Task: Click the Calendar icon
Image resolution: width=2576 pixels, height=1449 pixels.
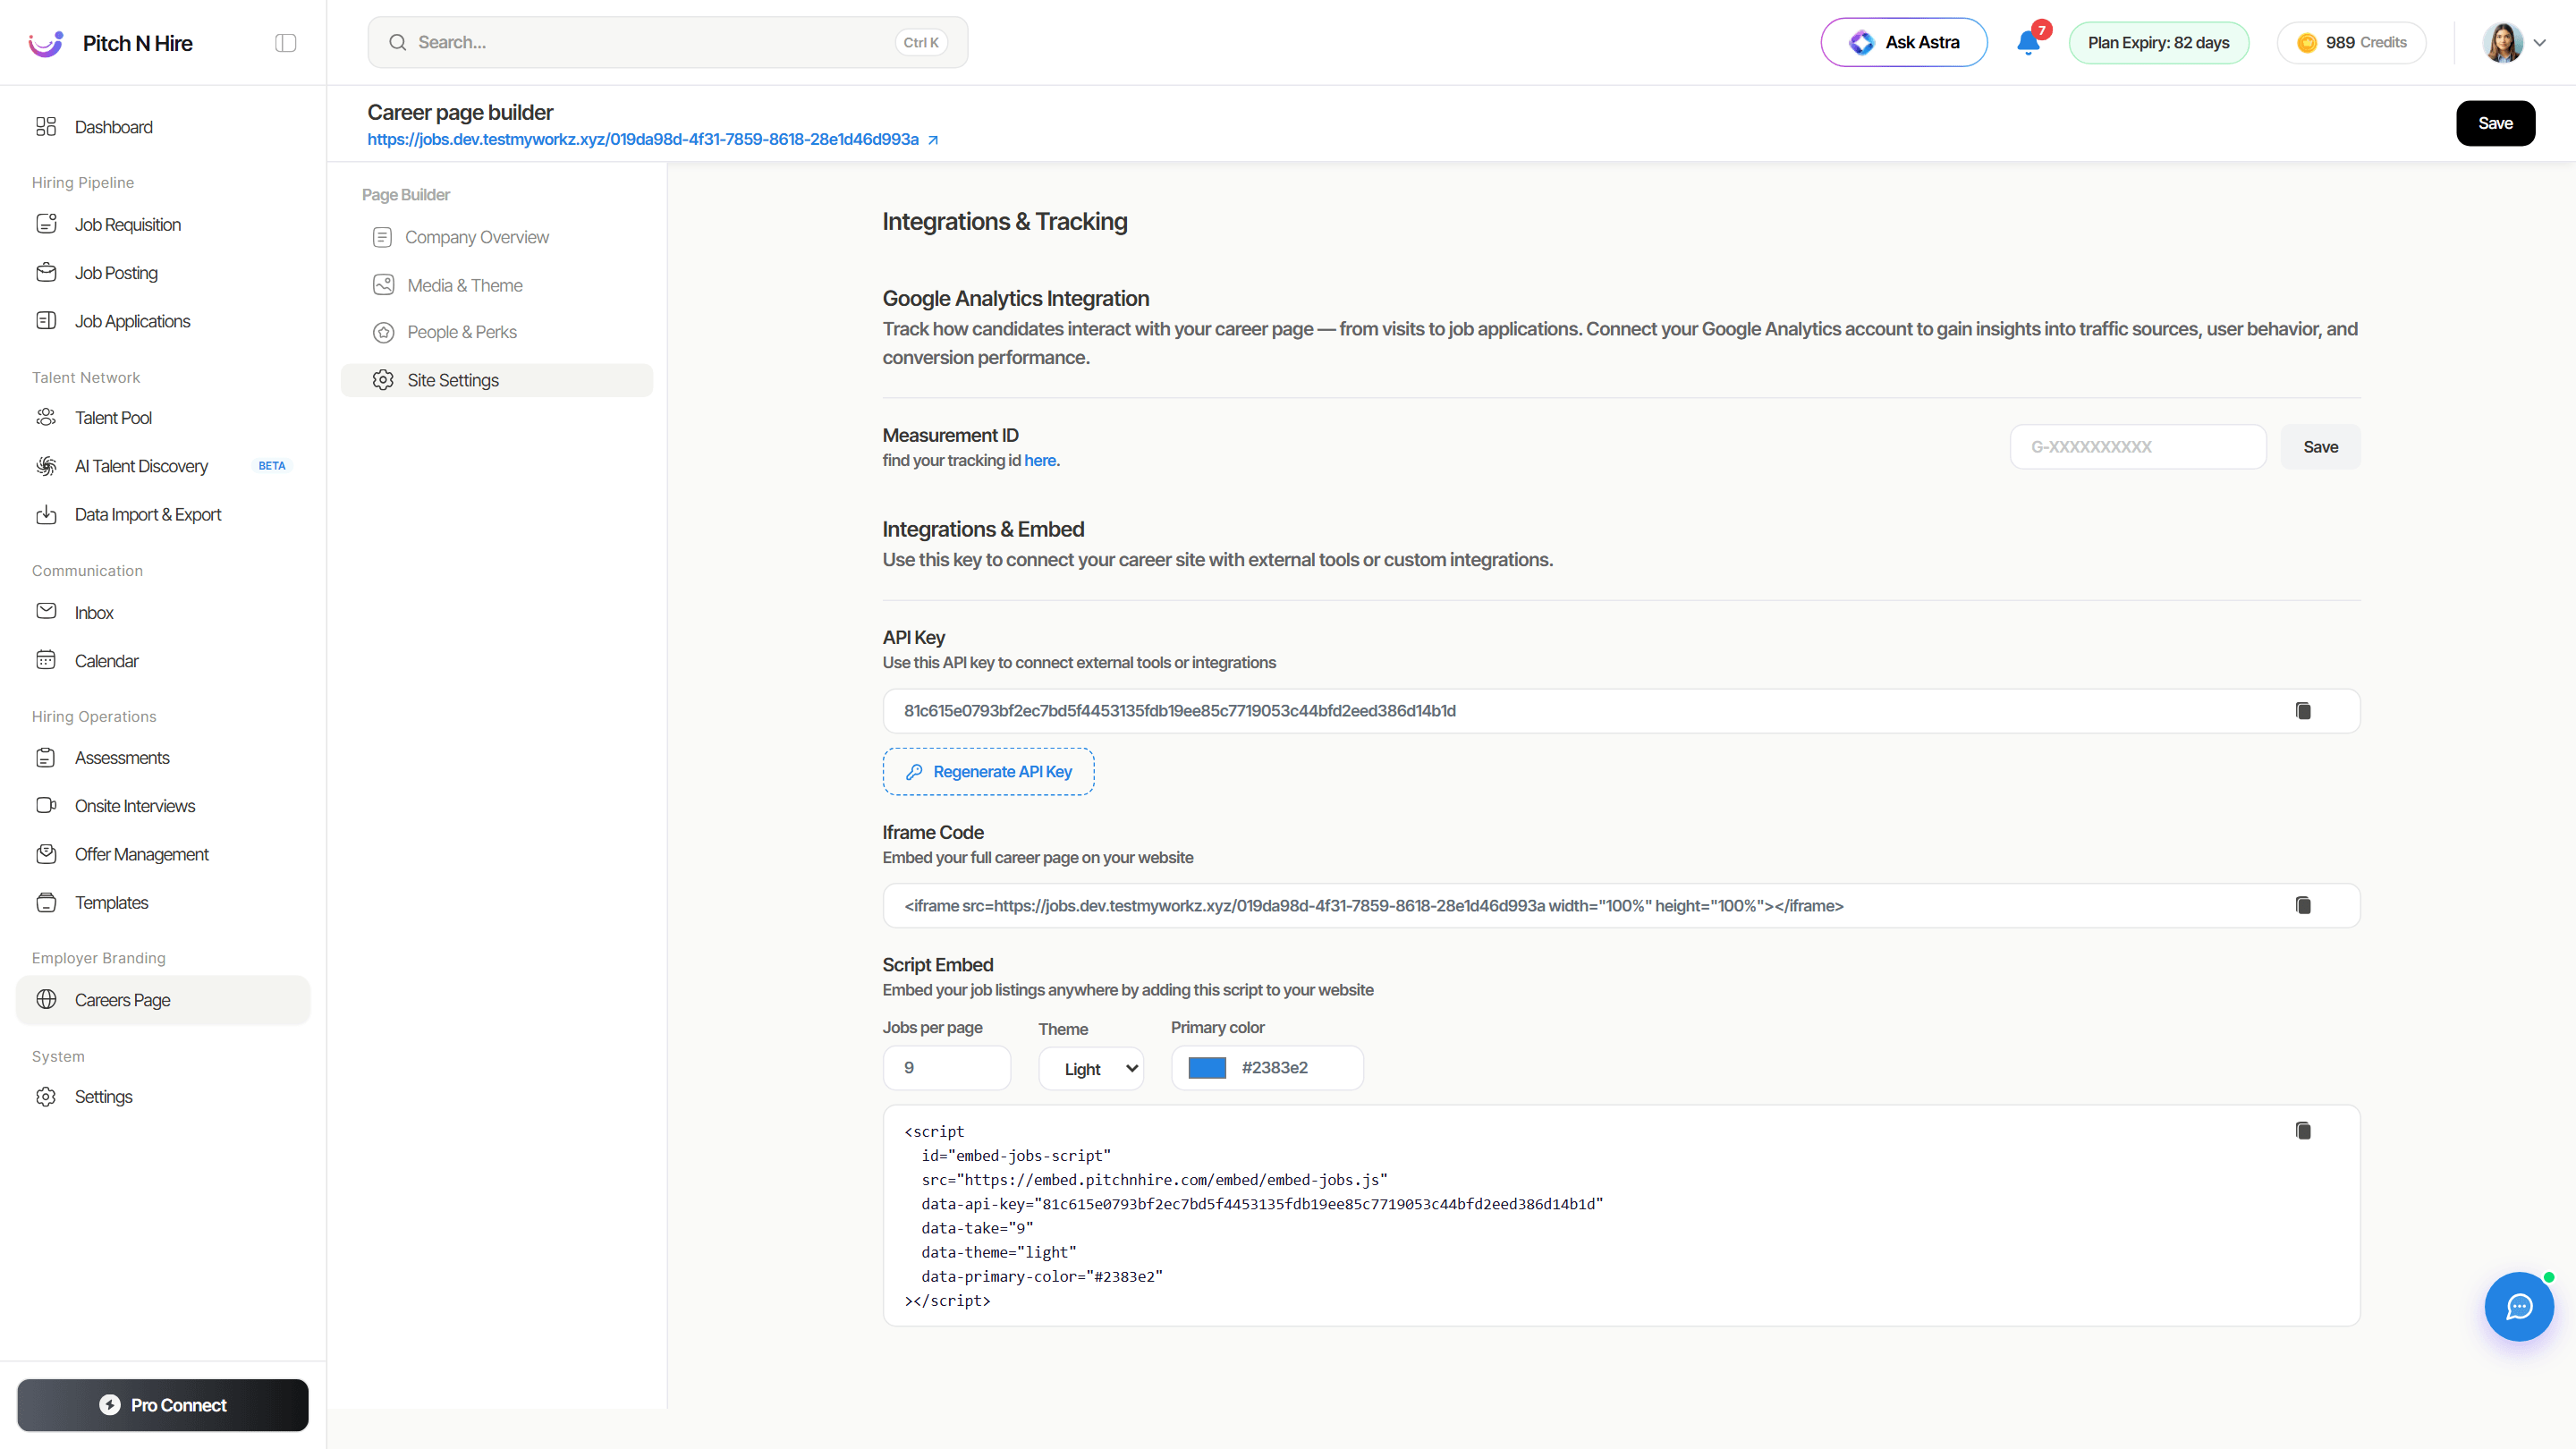Action: 46,660
